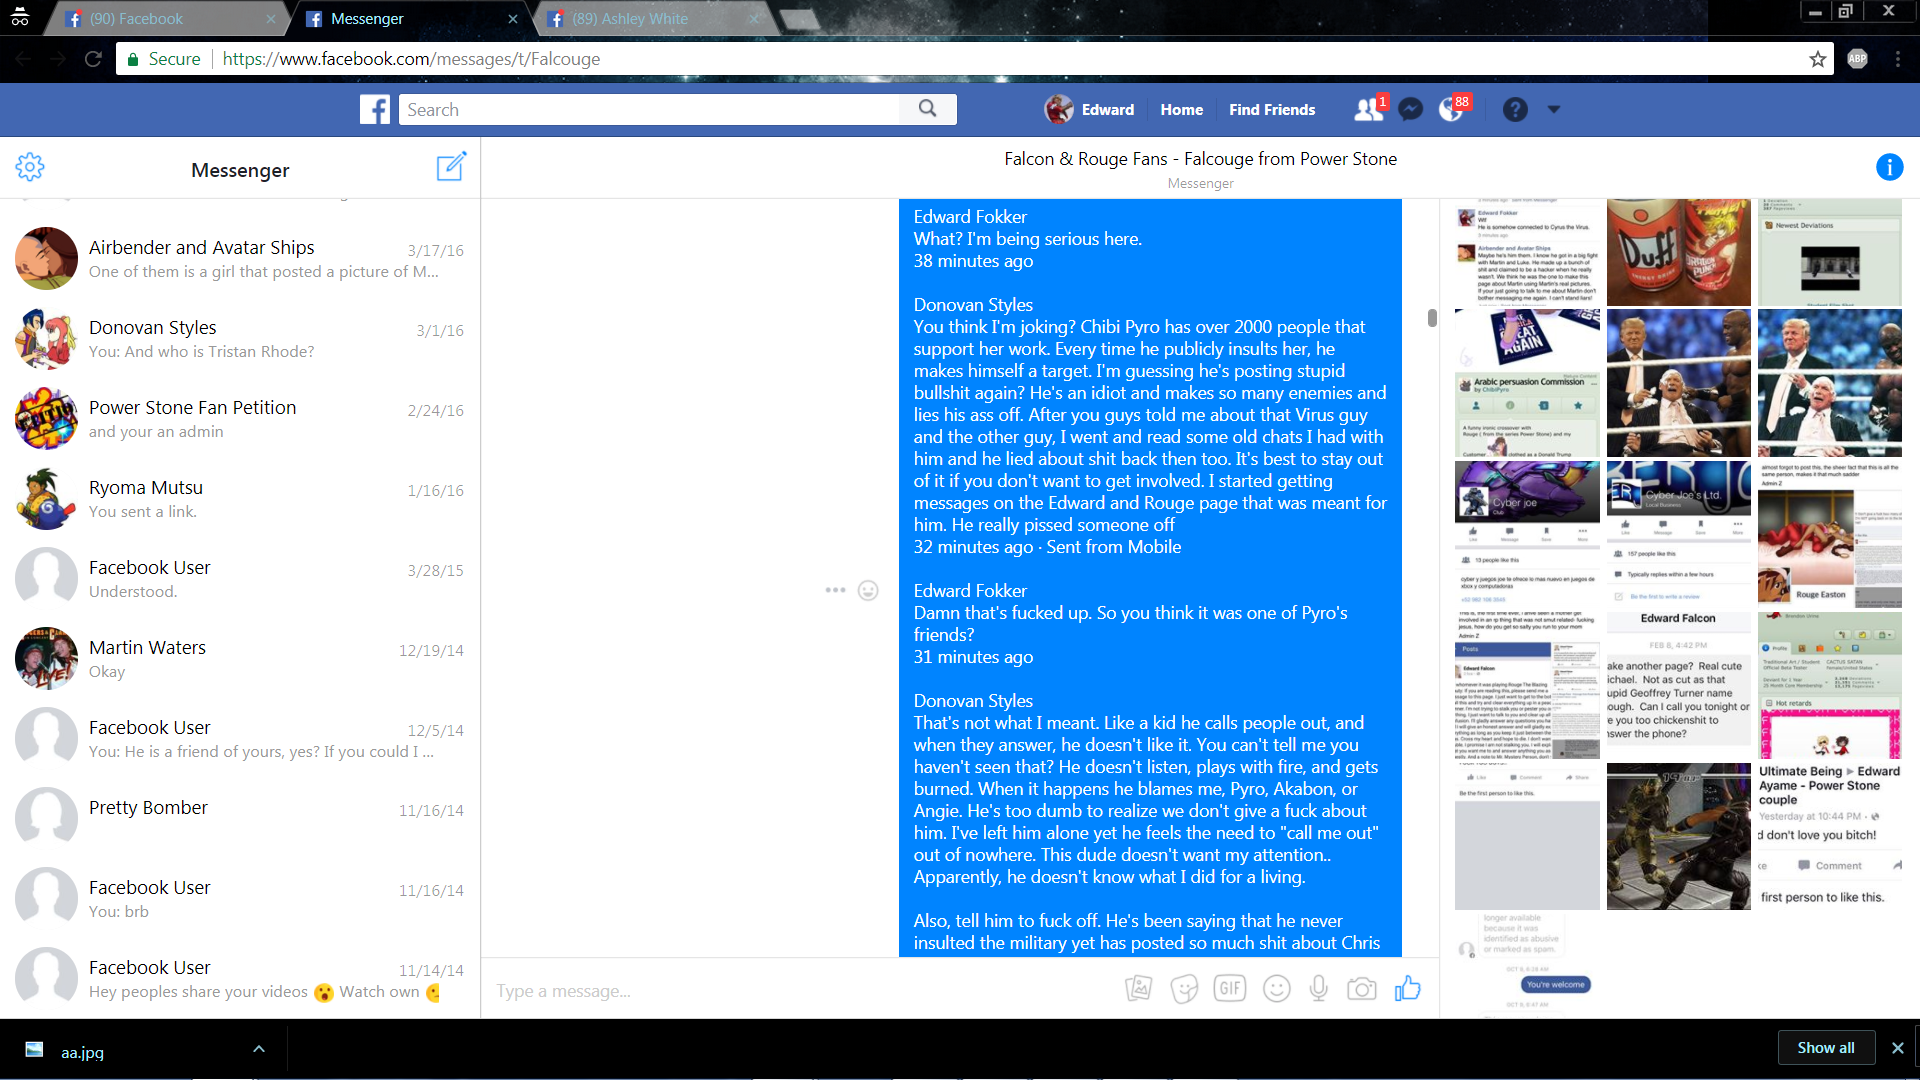Switch to the (89) Ashley White tab
1920x1080 pixels.
coord(655,19)
